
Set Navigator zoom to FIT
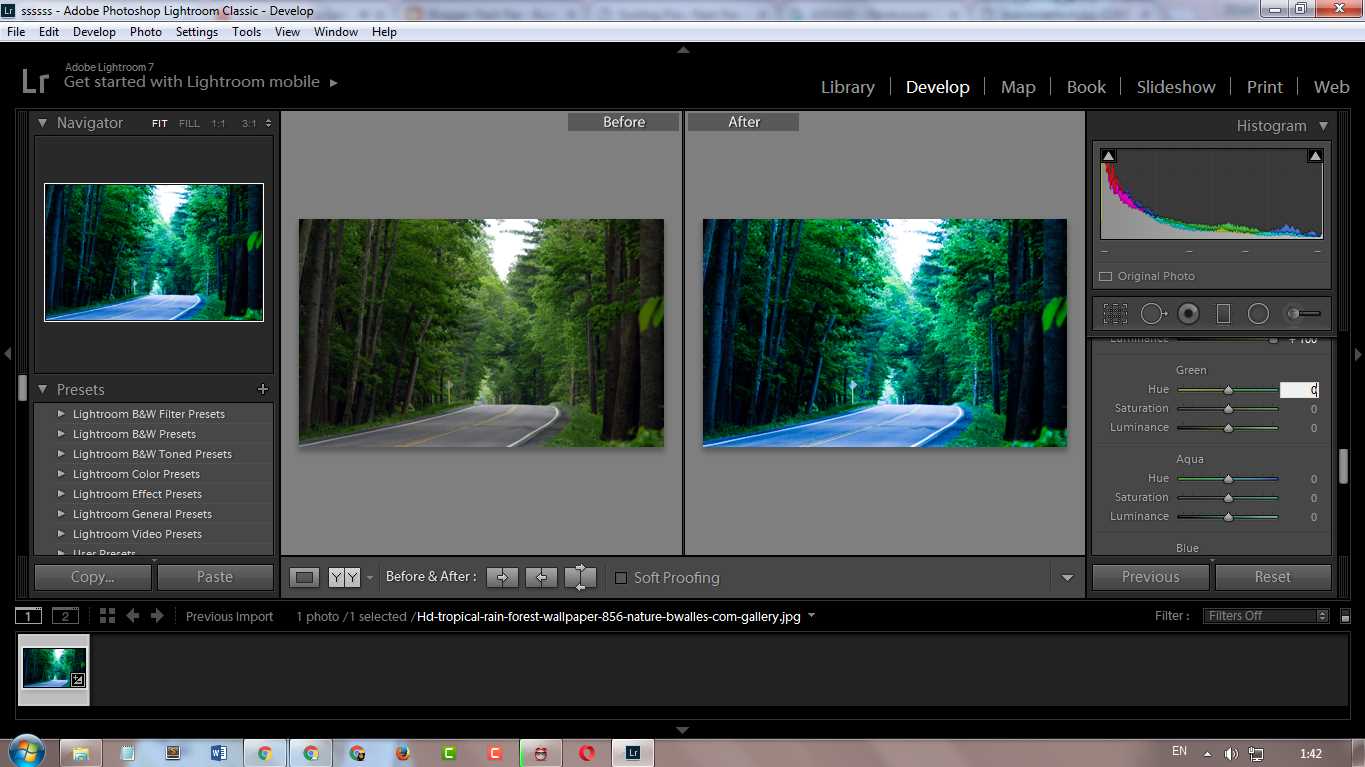[x=160, y=124]
